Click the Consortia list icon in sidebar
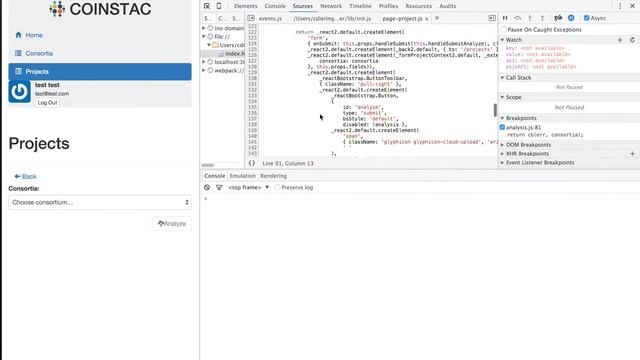 click(18, 53)
